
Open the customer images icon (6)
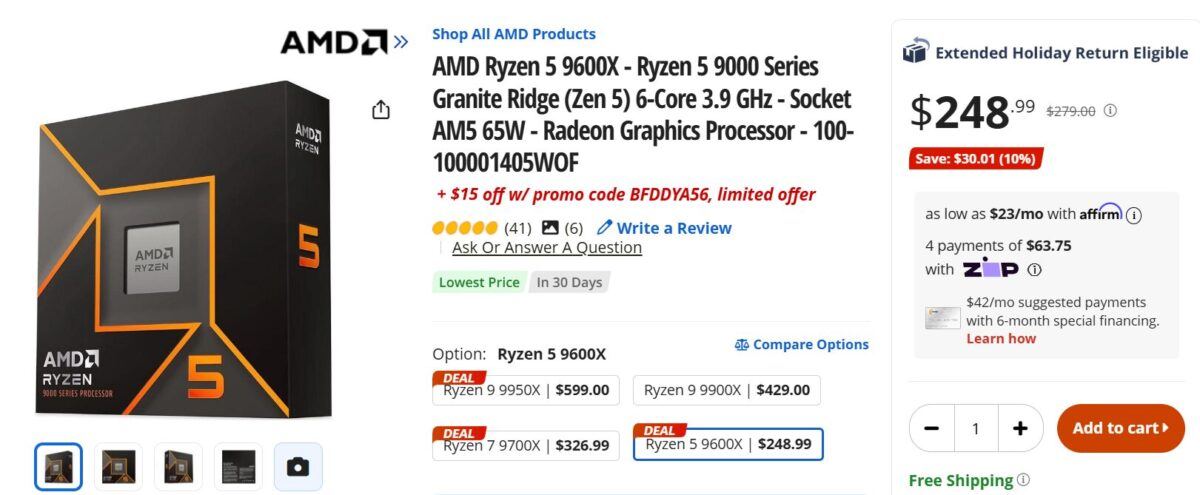[x=550, y=228]
